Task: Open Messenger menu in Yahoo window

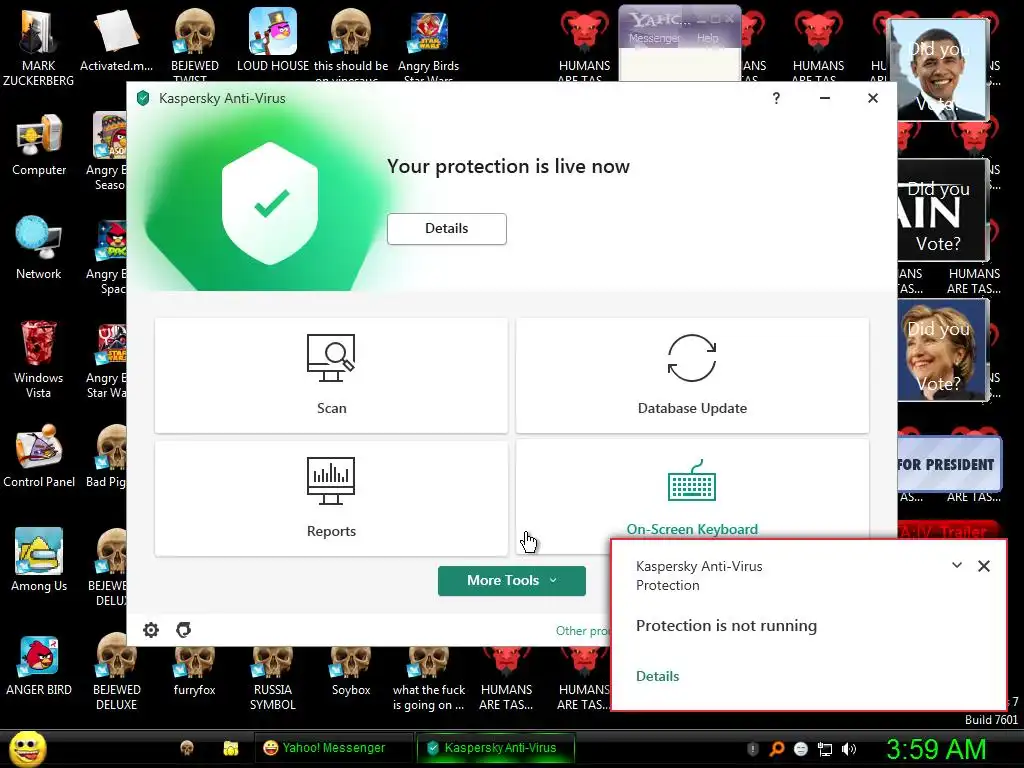Action: click(654, 39)
